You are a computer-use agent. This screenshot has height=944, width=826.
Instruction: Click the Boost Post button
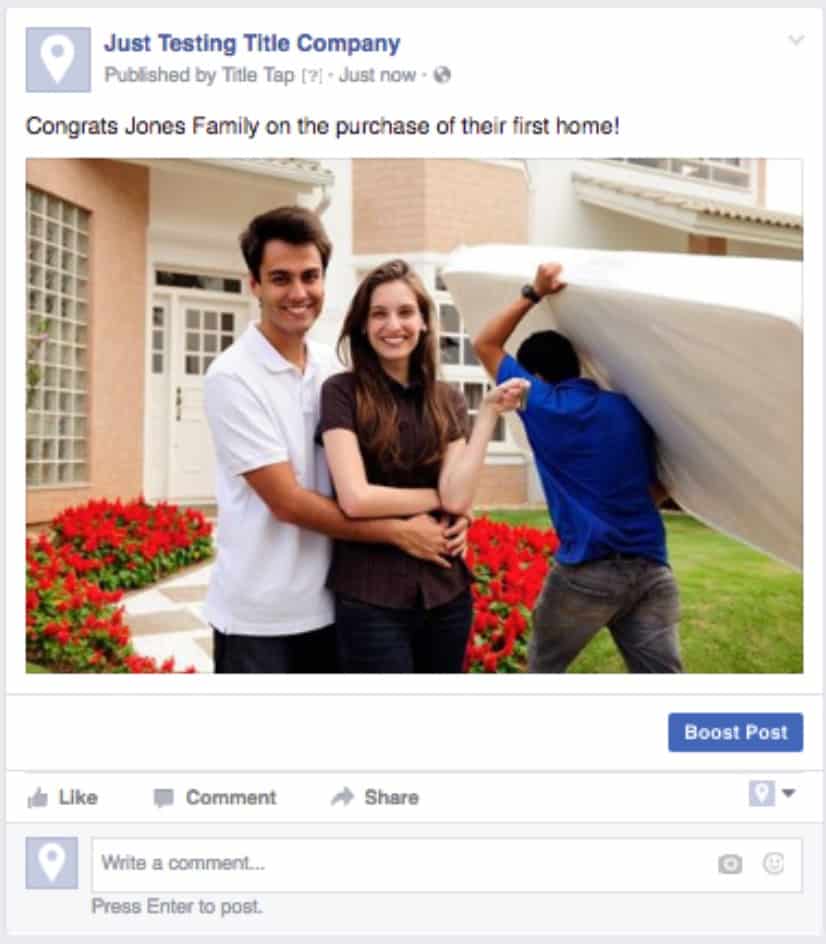coord(736,732)
